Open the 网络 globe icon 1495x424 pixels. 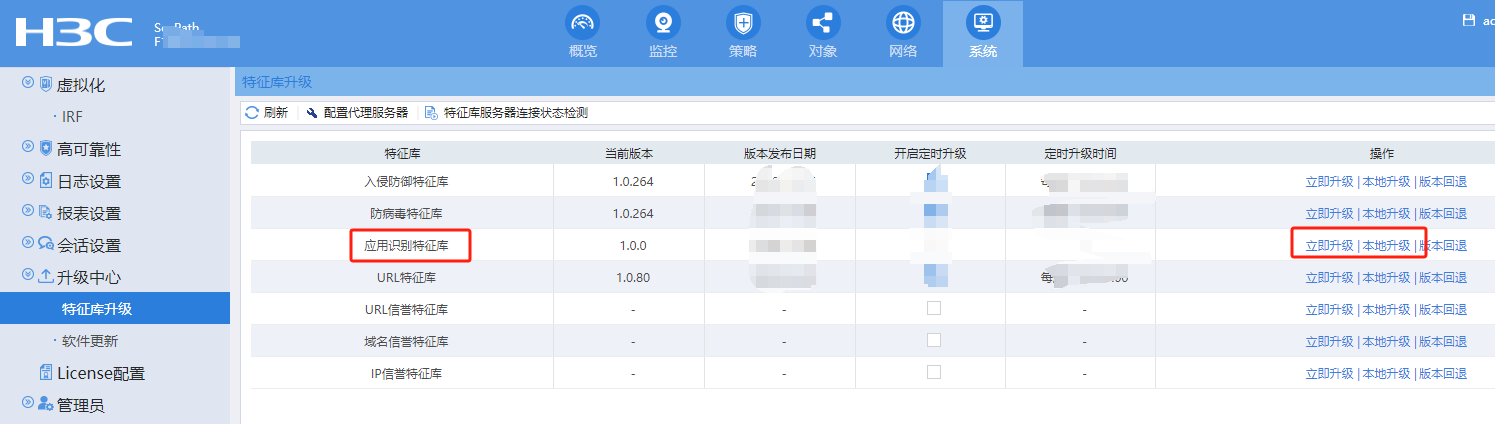pyautogui.click(x=902, y=23)
